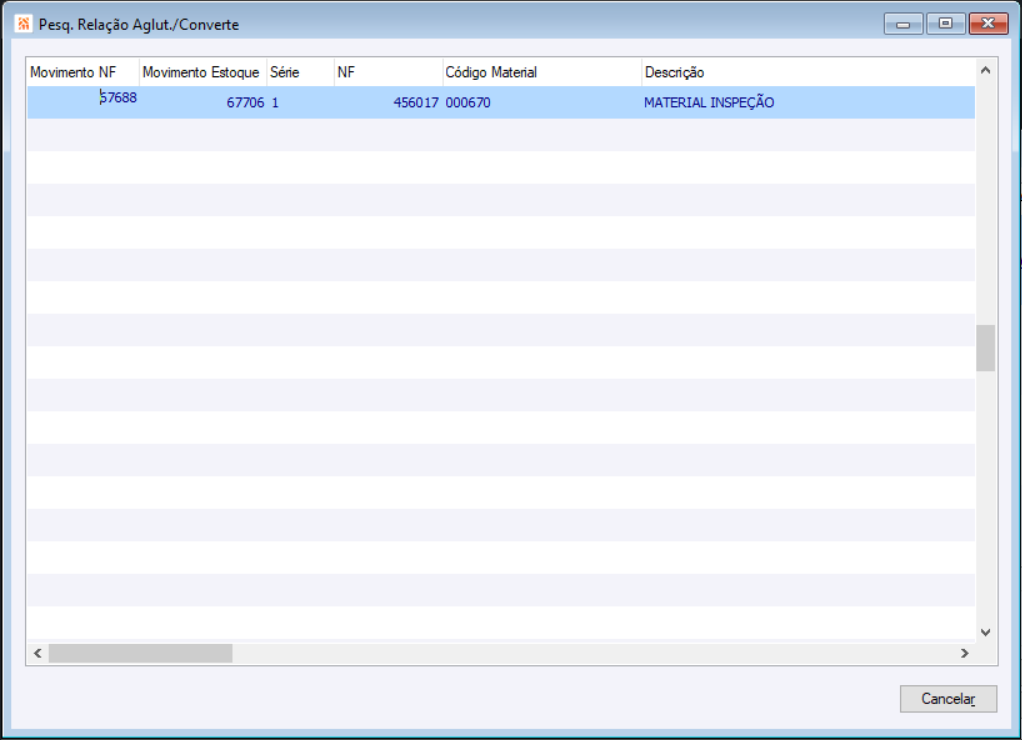Image resolution: width=1022 pixels, height=740 pixels.
Task: Click the NF column header
Action: tap(388, 72)
